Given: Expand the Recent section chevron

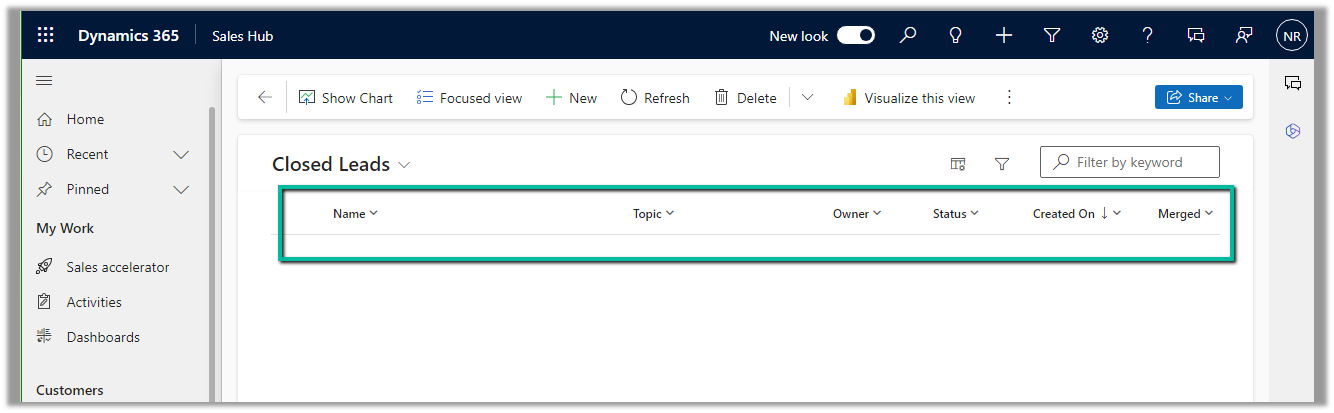Looking at the screenshot, I should pos(181,154).
